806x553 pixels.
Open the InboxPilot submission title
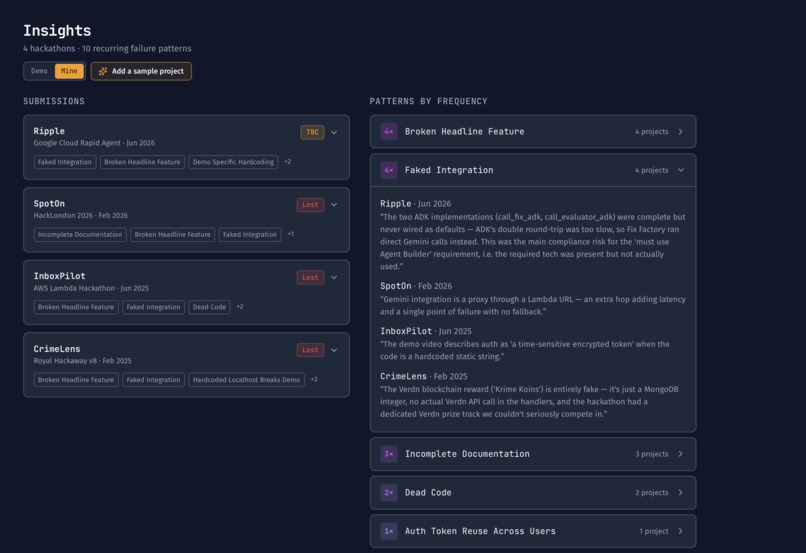[x=60, y=276]
